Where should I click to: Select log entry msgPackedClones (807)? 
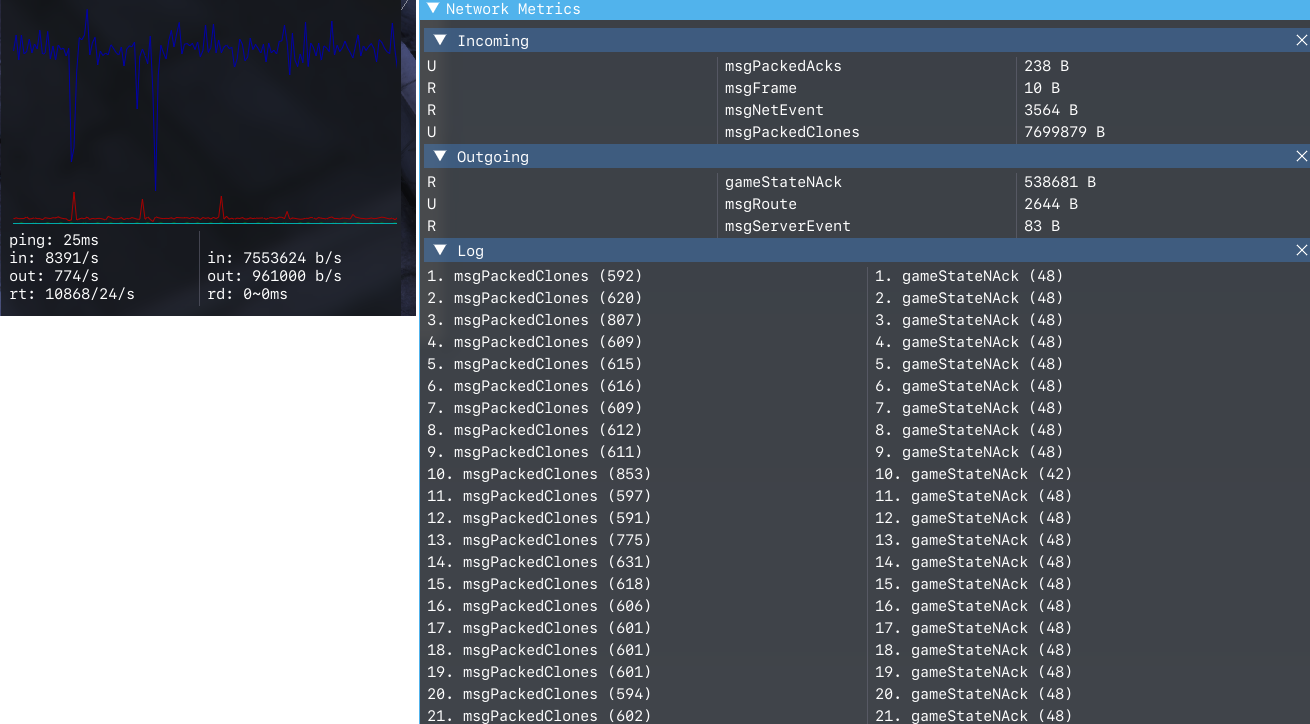pos(535,320)
